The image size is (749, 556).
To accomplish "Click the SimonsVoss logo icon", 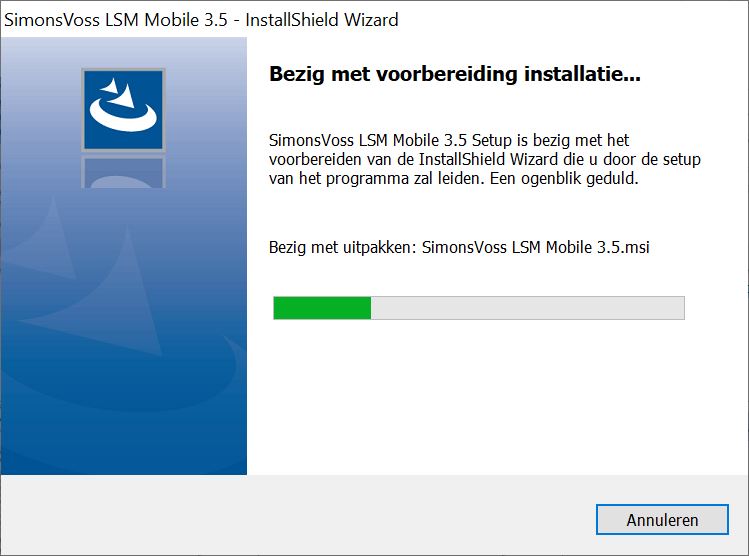I will (x=123, y=110).
